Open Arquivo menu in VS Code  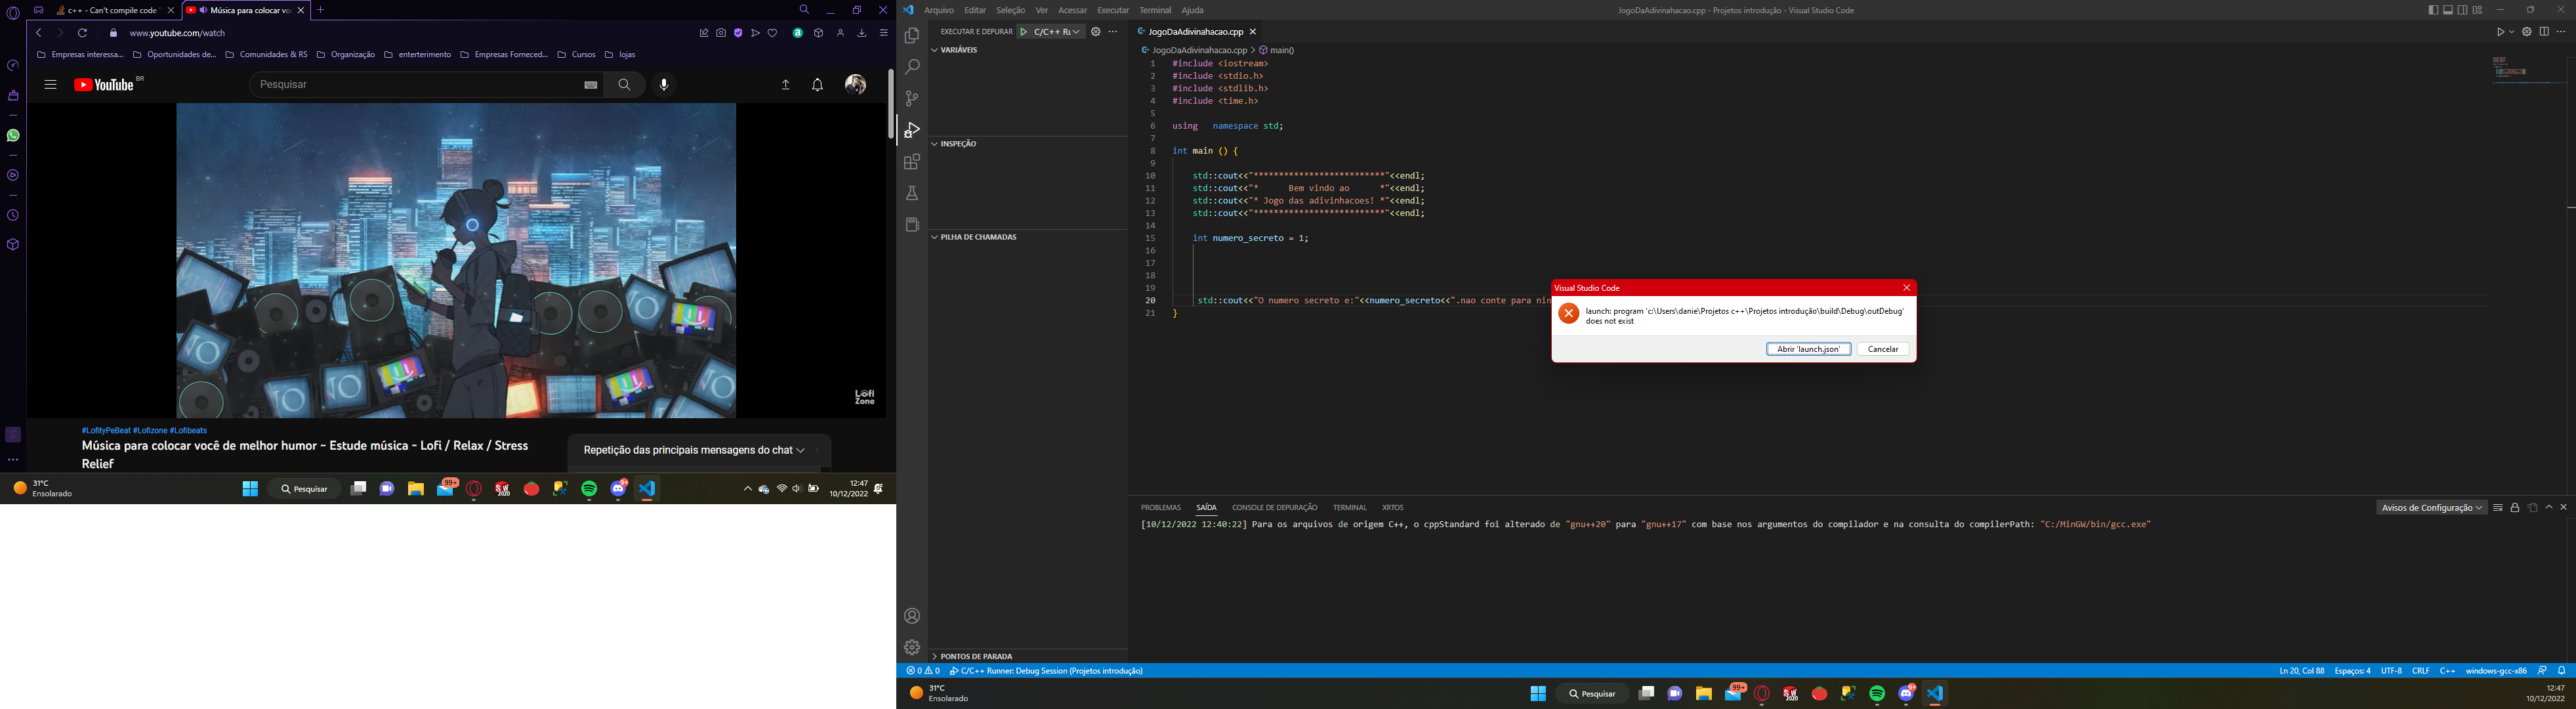coord(939,10)
